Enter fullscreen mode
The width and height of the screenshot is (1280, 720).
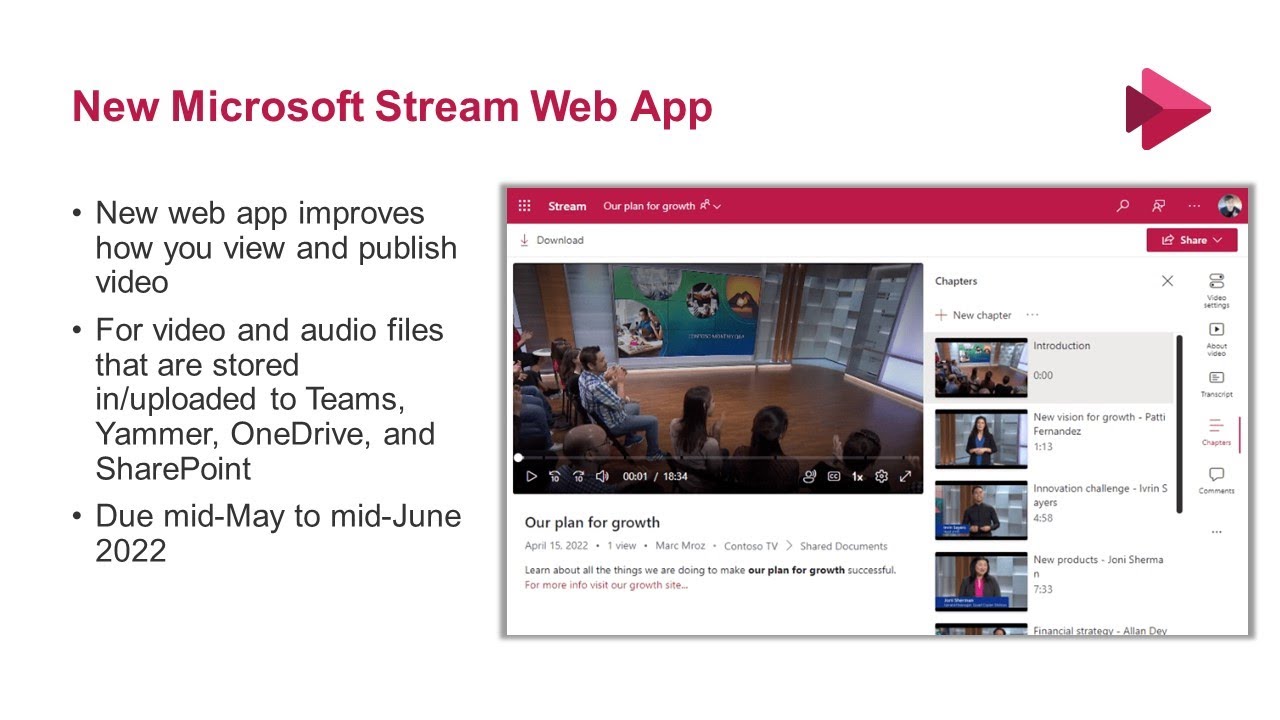(x=905, y=477)
